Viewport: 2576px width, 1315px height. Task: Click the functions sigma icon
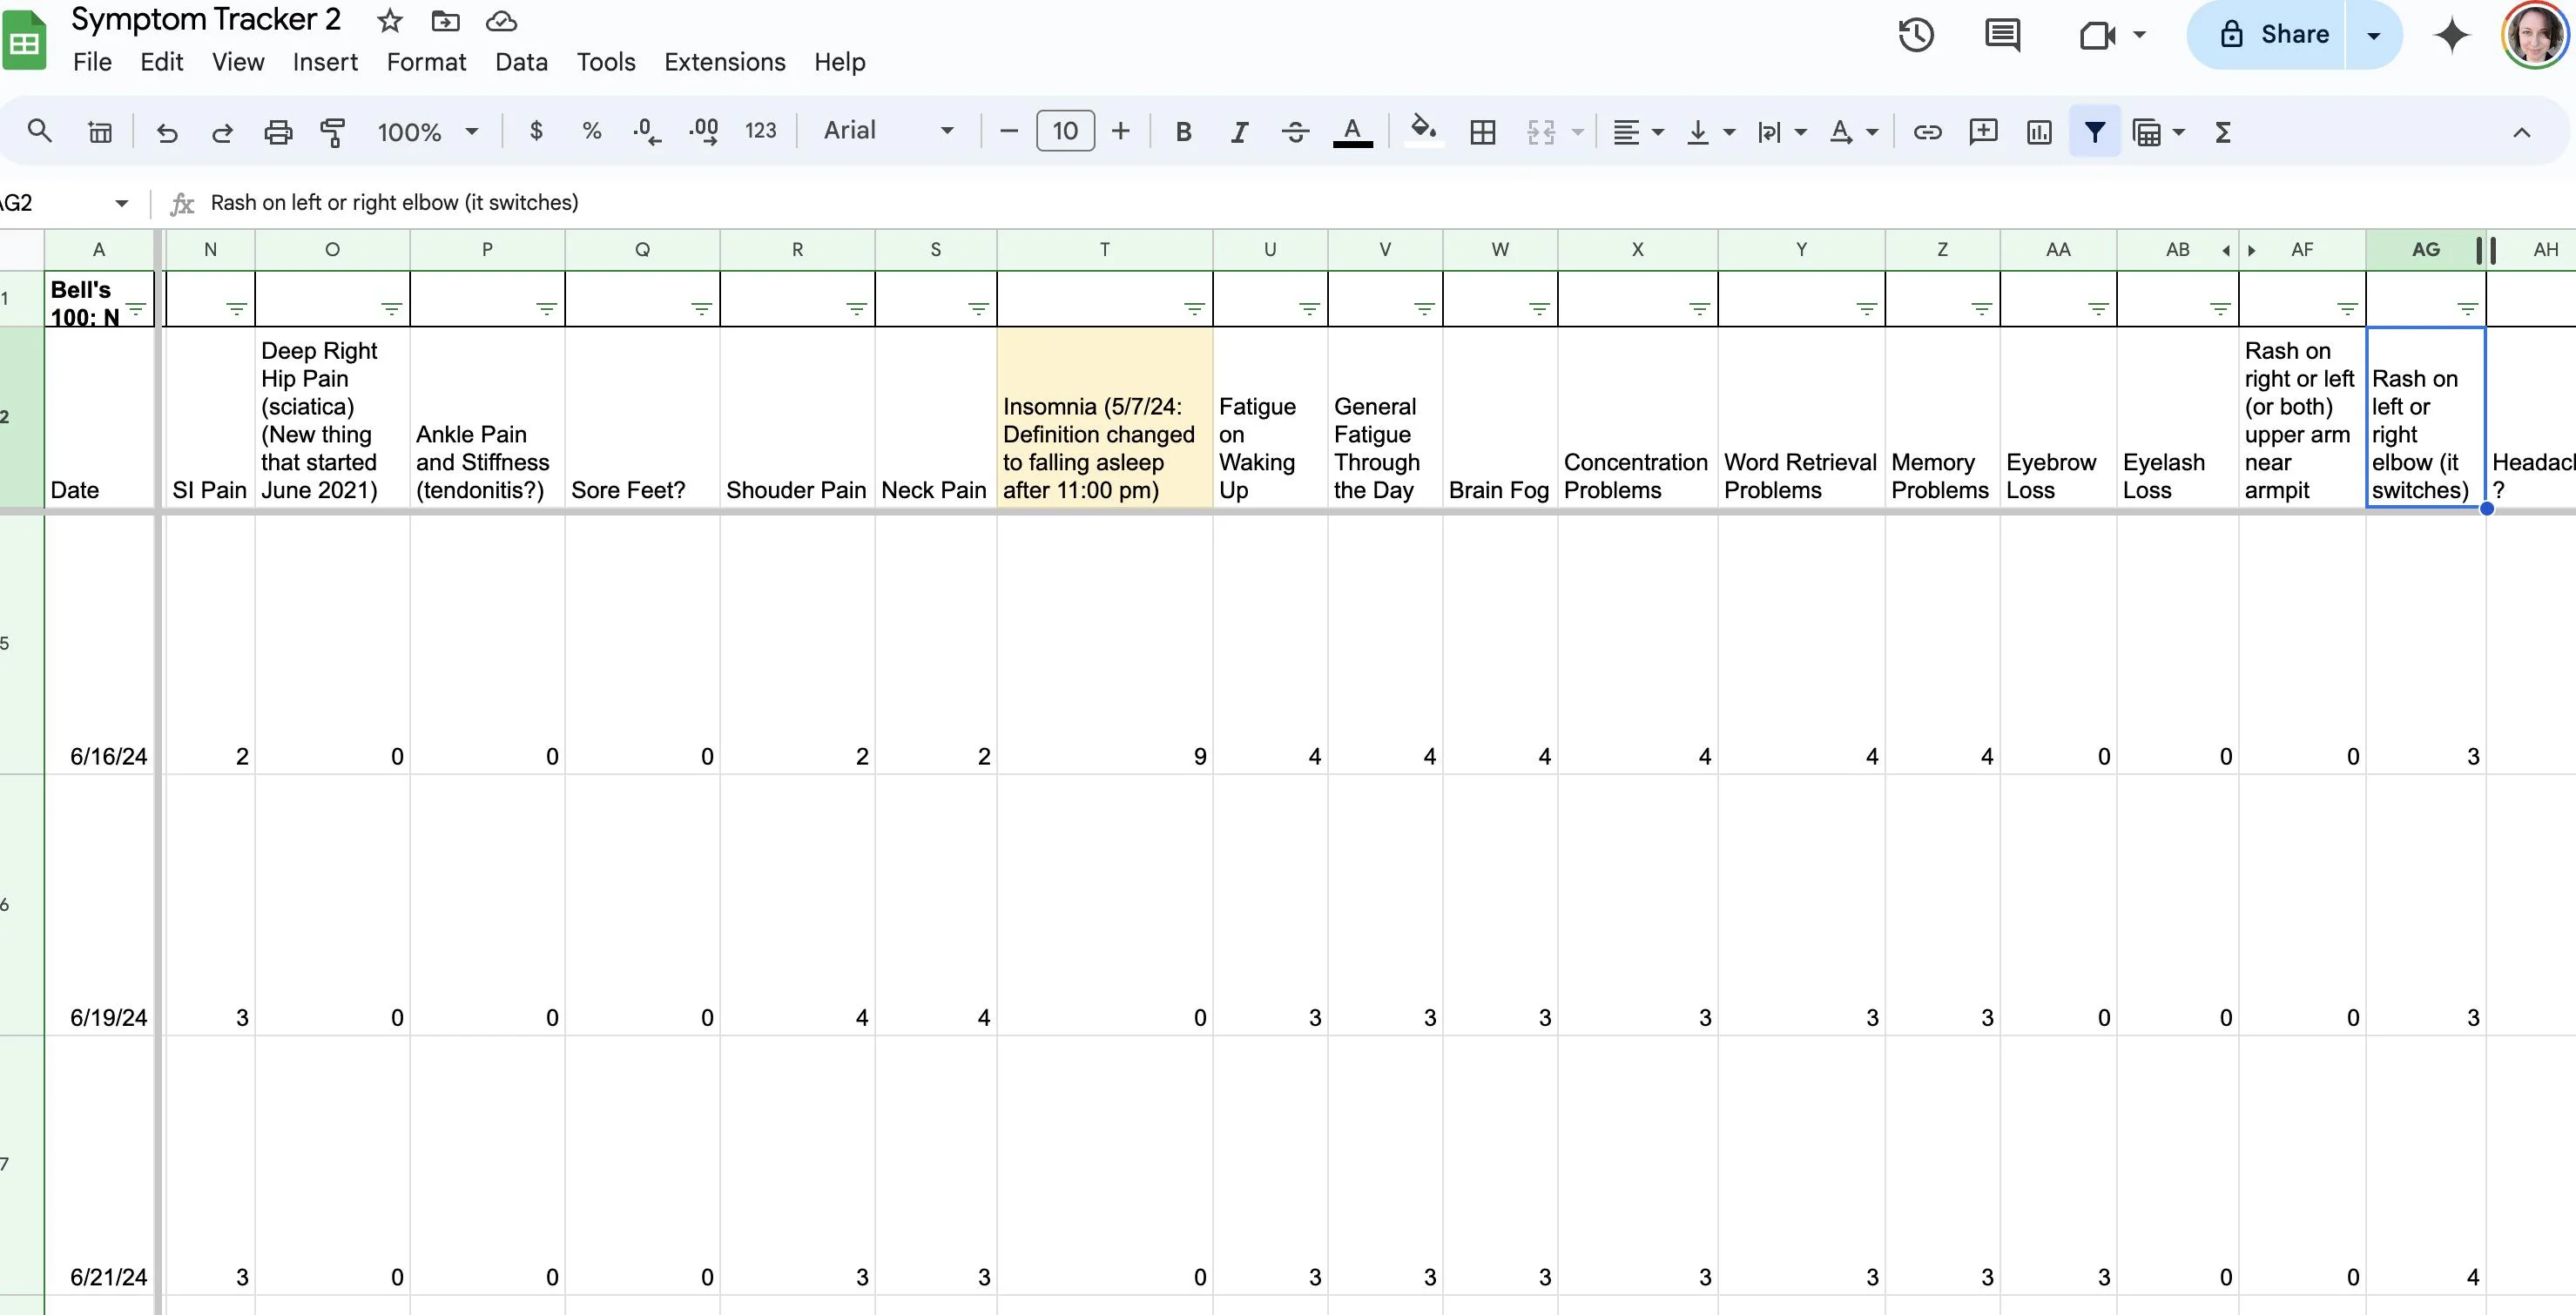[x=2222, y=131]
